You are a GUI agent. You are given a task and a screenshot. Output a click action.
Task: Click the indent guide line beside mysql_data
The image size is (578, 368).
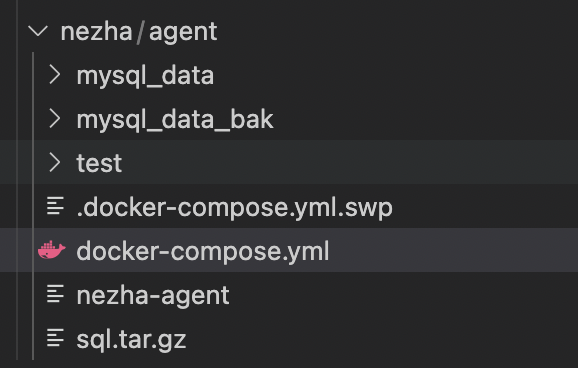33,75
